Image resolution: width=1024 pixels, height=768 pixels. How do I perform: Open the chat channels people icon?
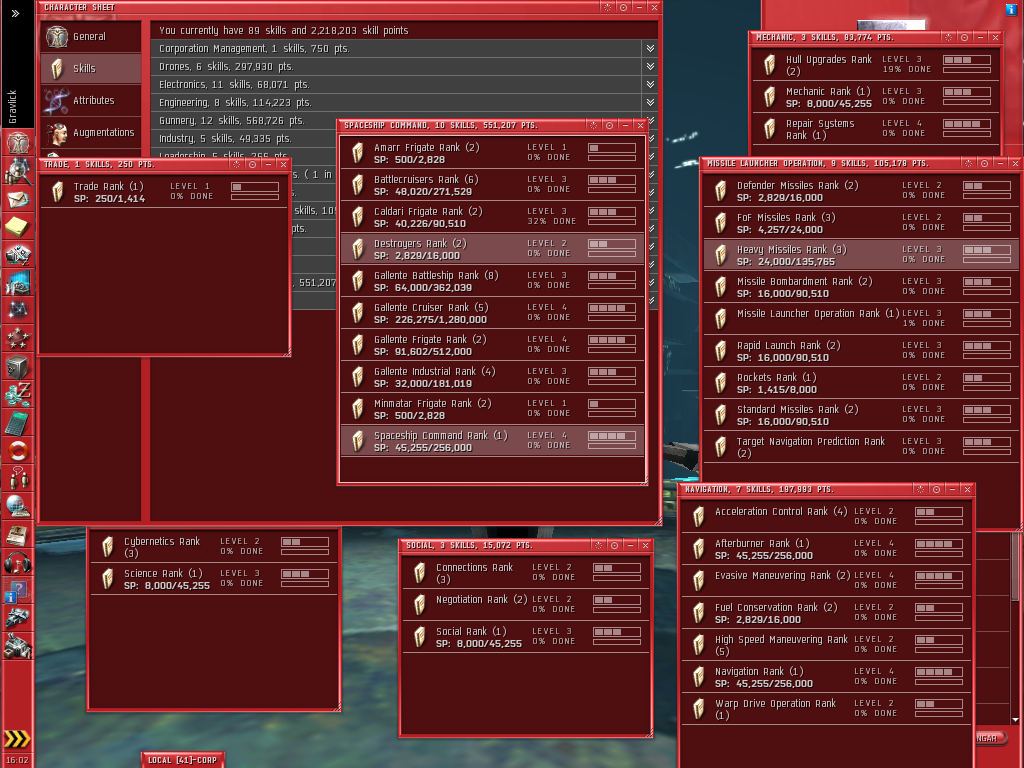[x=18, y=479]
